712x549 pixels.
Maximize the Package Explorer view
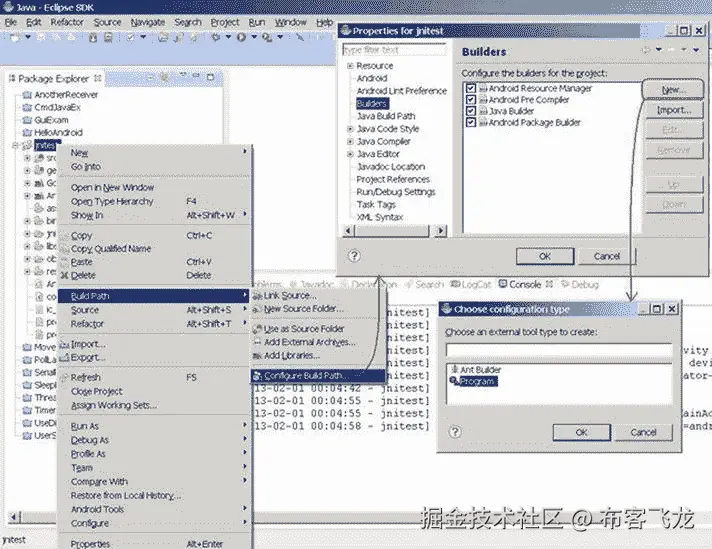[x=210, y=77]
